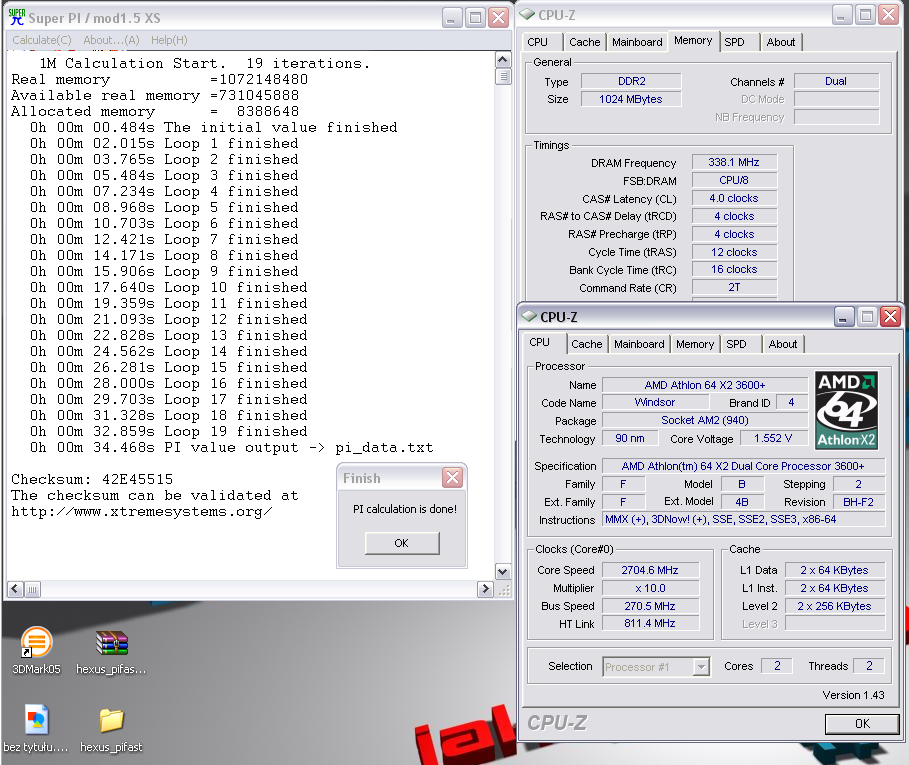This screenshot has width=909, height=765.
Task: Close the Super PI window
Action: [499, 18]
